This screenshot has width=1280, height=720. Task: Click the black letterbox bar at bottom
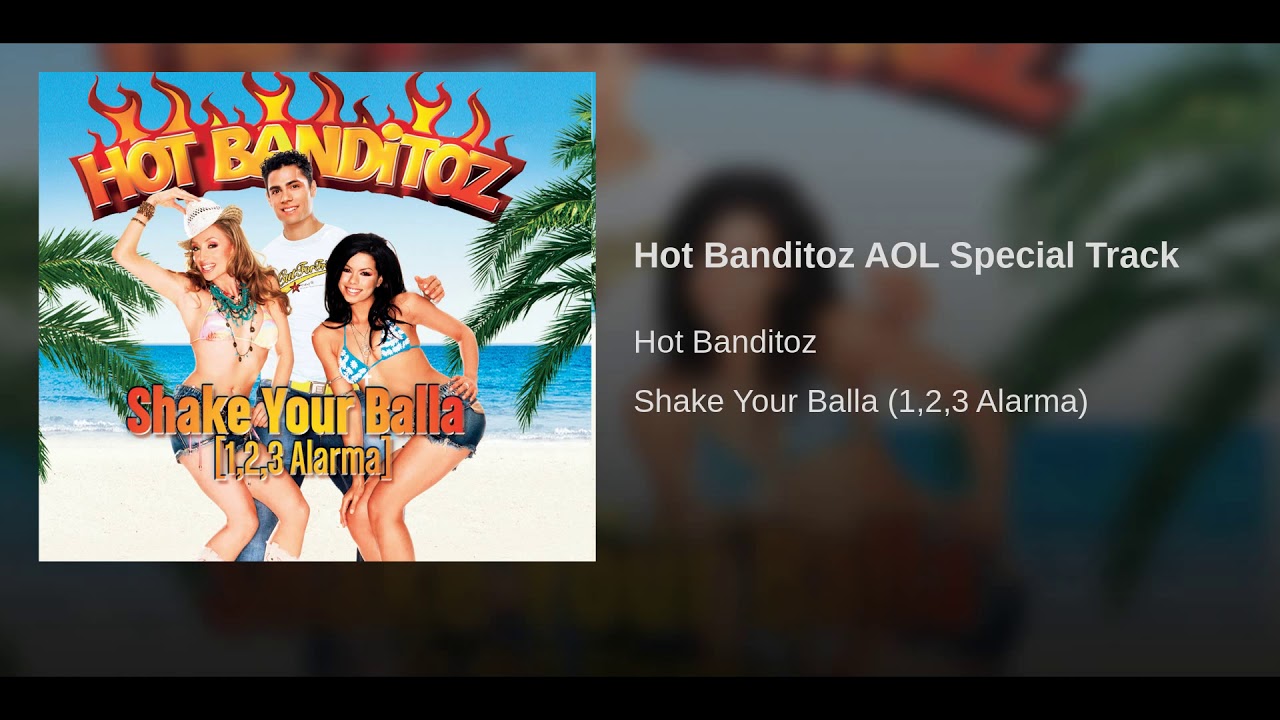coord(640,698)
